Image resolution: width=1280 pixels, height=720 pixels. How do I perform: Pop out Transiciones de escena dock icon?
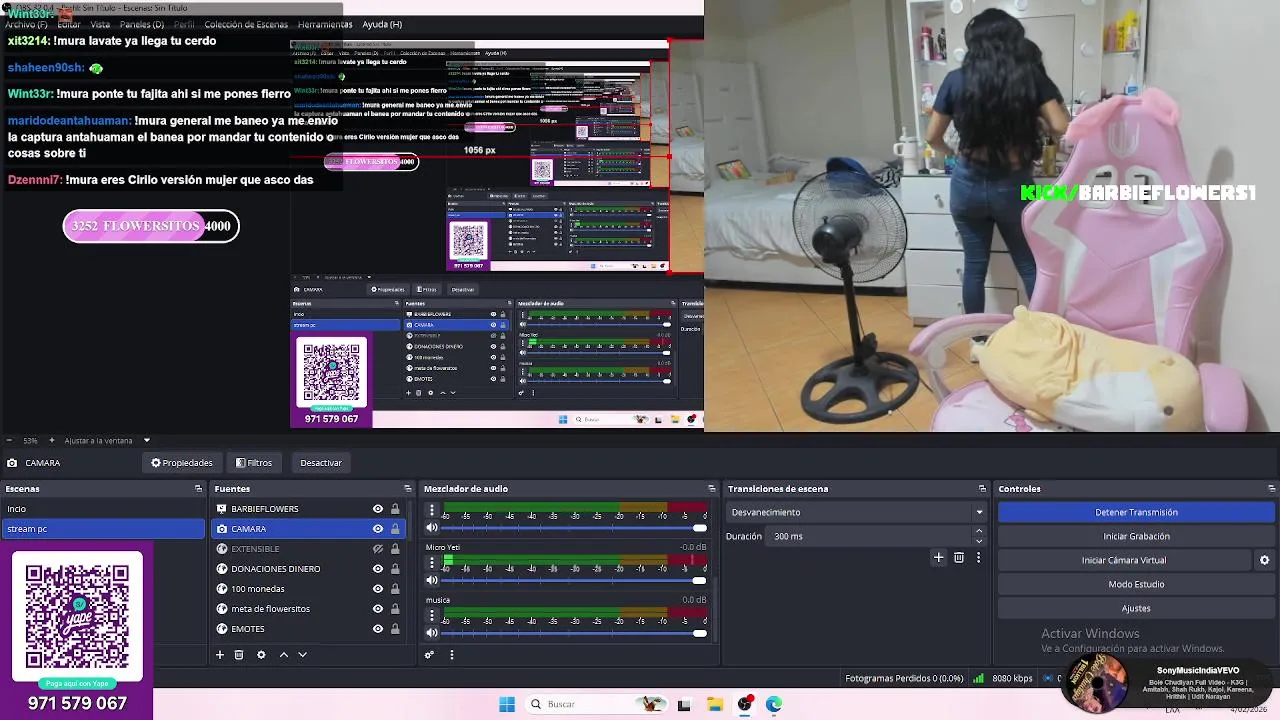point(982,489)
